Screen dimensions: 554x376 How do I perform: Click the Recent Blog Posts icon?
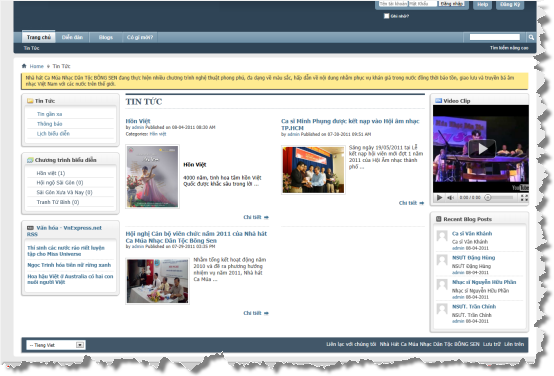[x=438, y=219]
